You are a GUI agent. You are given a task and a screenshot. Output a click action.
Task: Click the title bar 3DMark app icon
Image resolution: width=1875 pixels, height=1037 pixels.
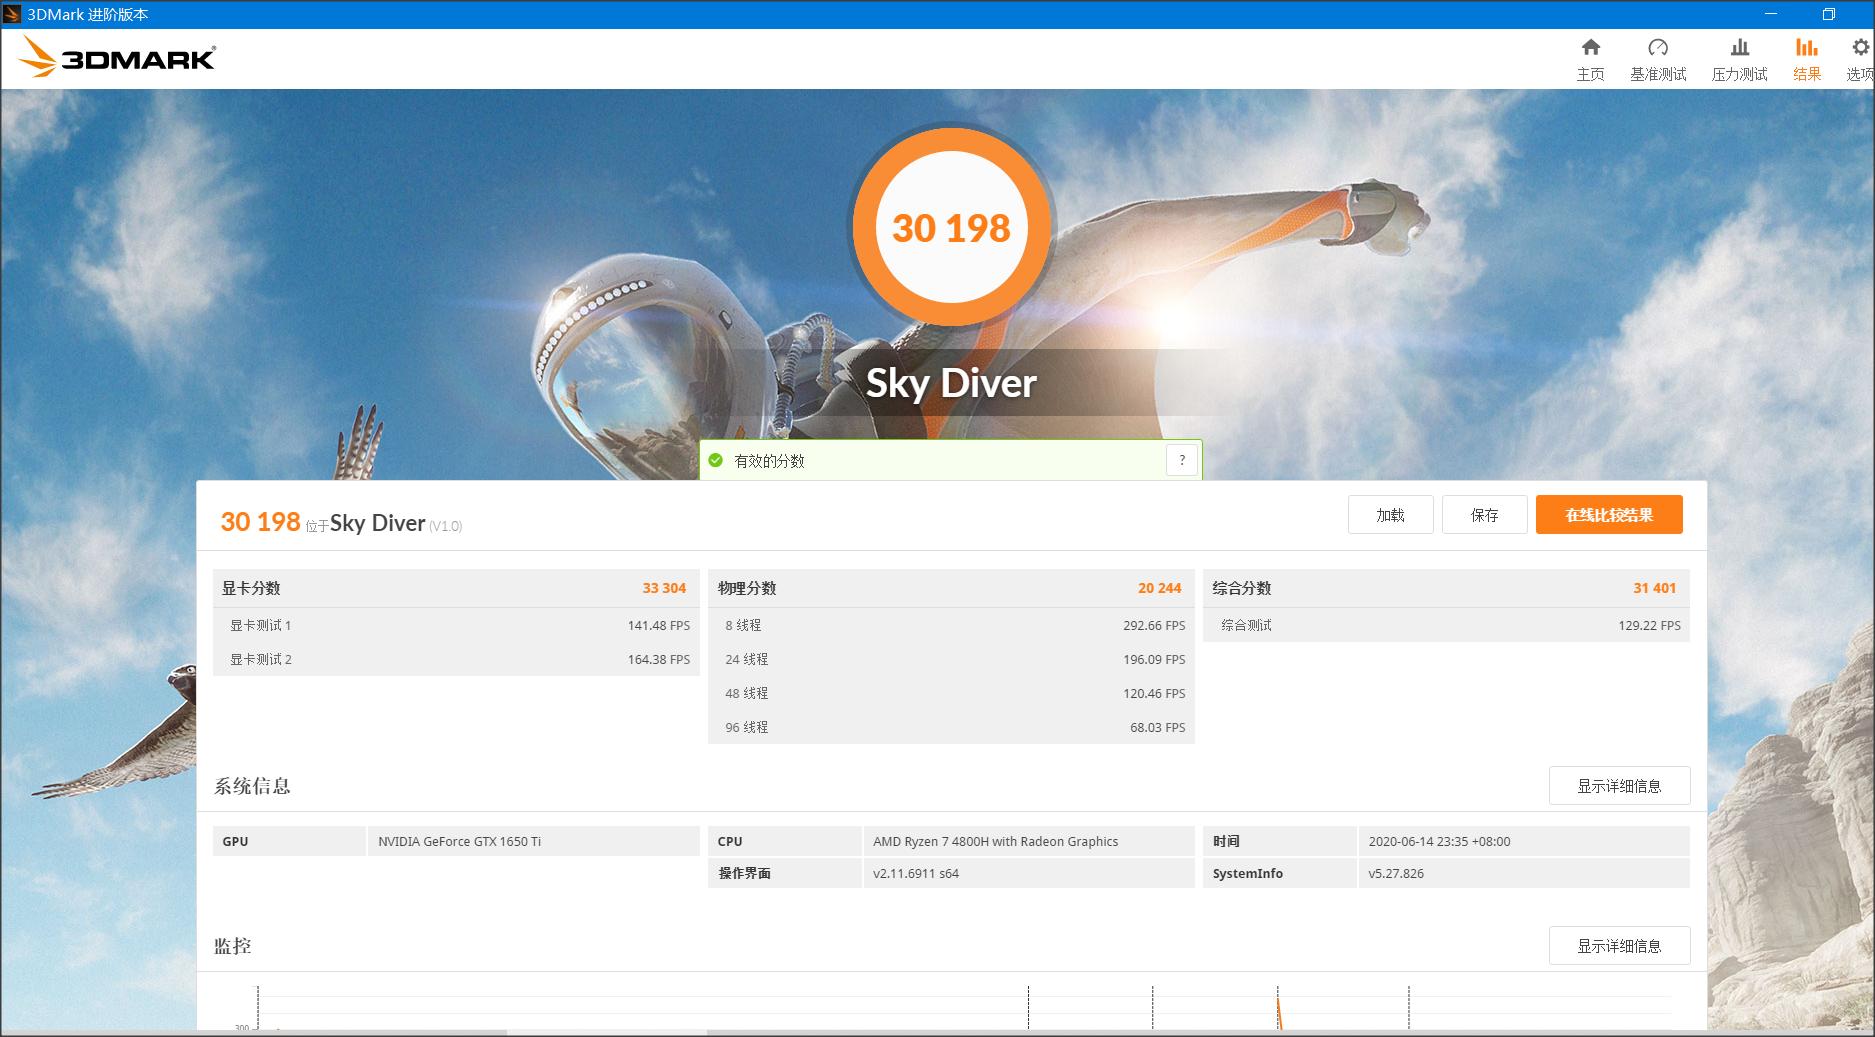(x=13, y=14)
